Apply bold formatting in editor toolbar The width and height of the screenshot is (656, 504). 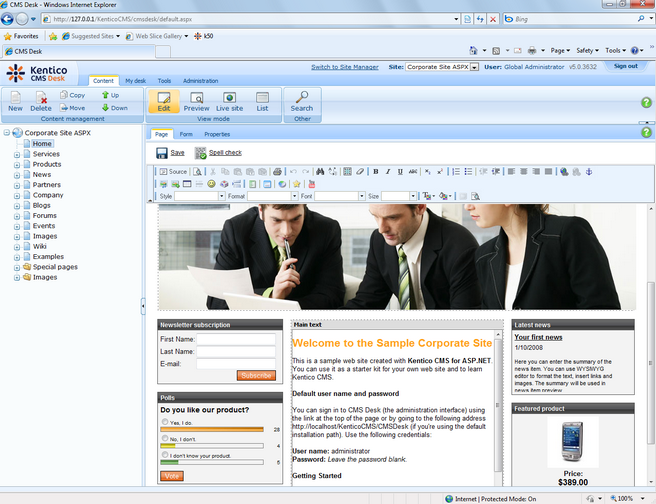(x=375, y=171)
